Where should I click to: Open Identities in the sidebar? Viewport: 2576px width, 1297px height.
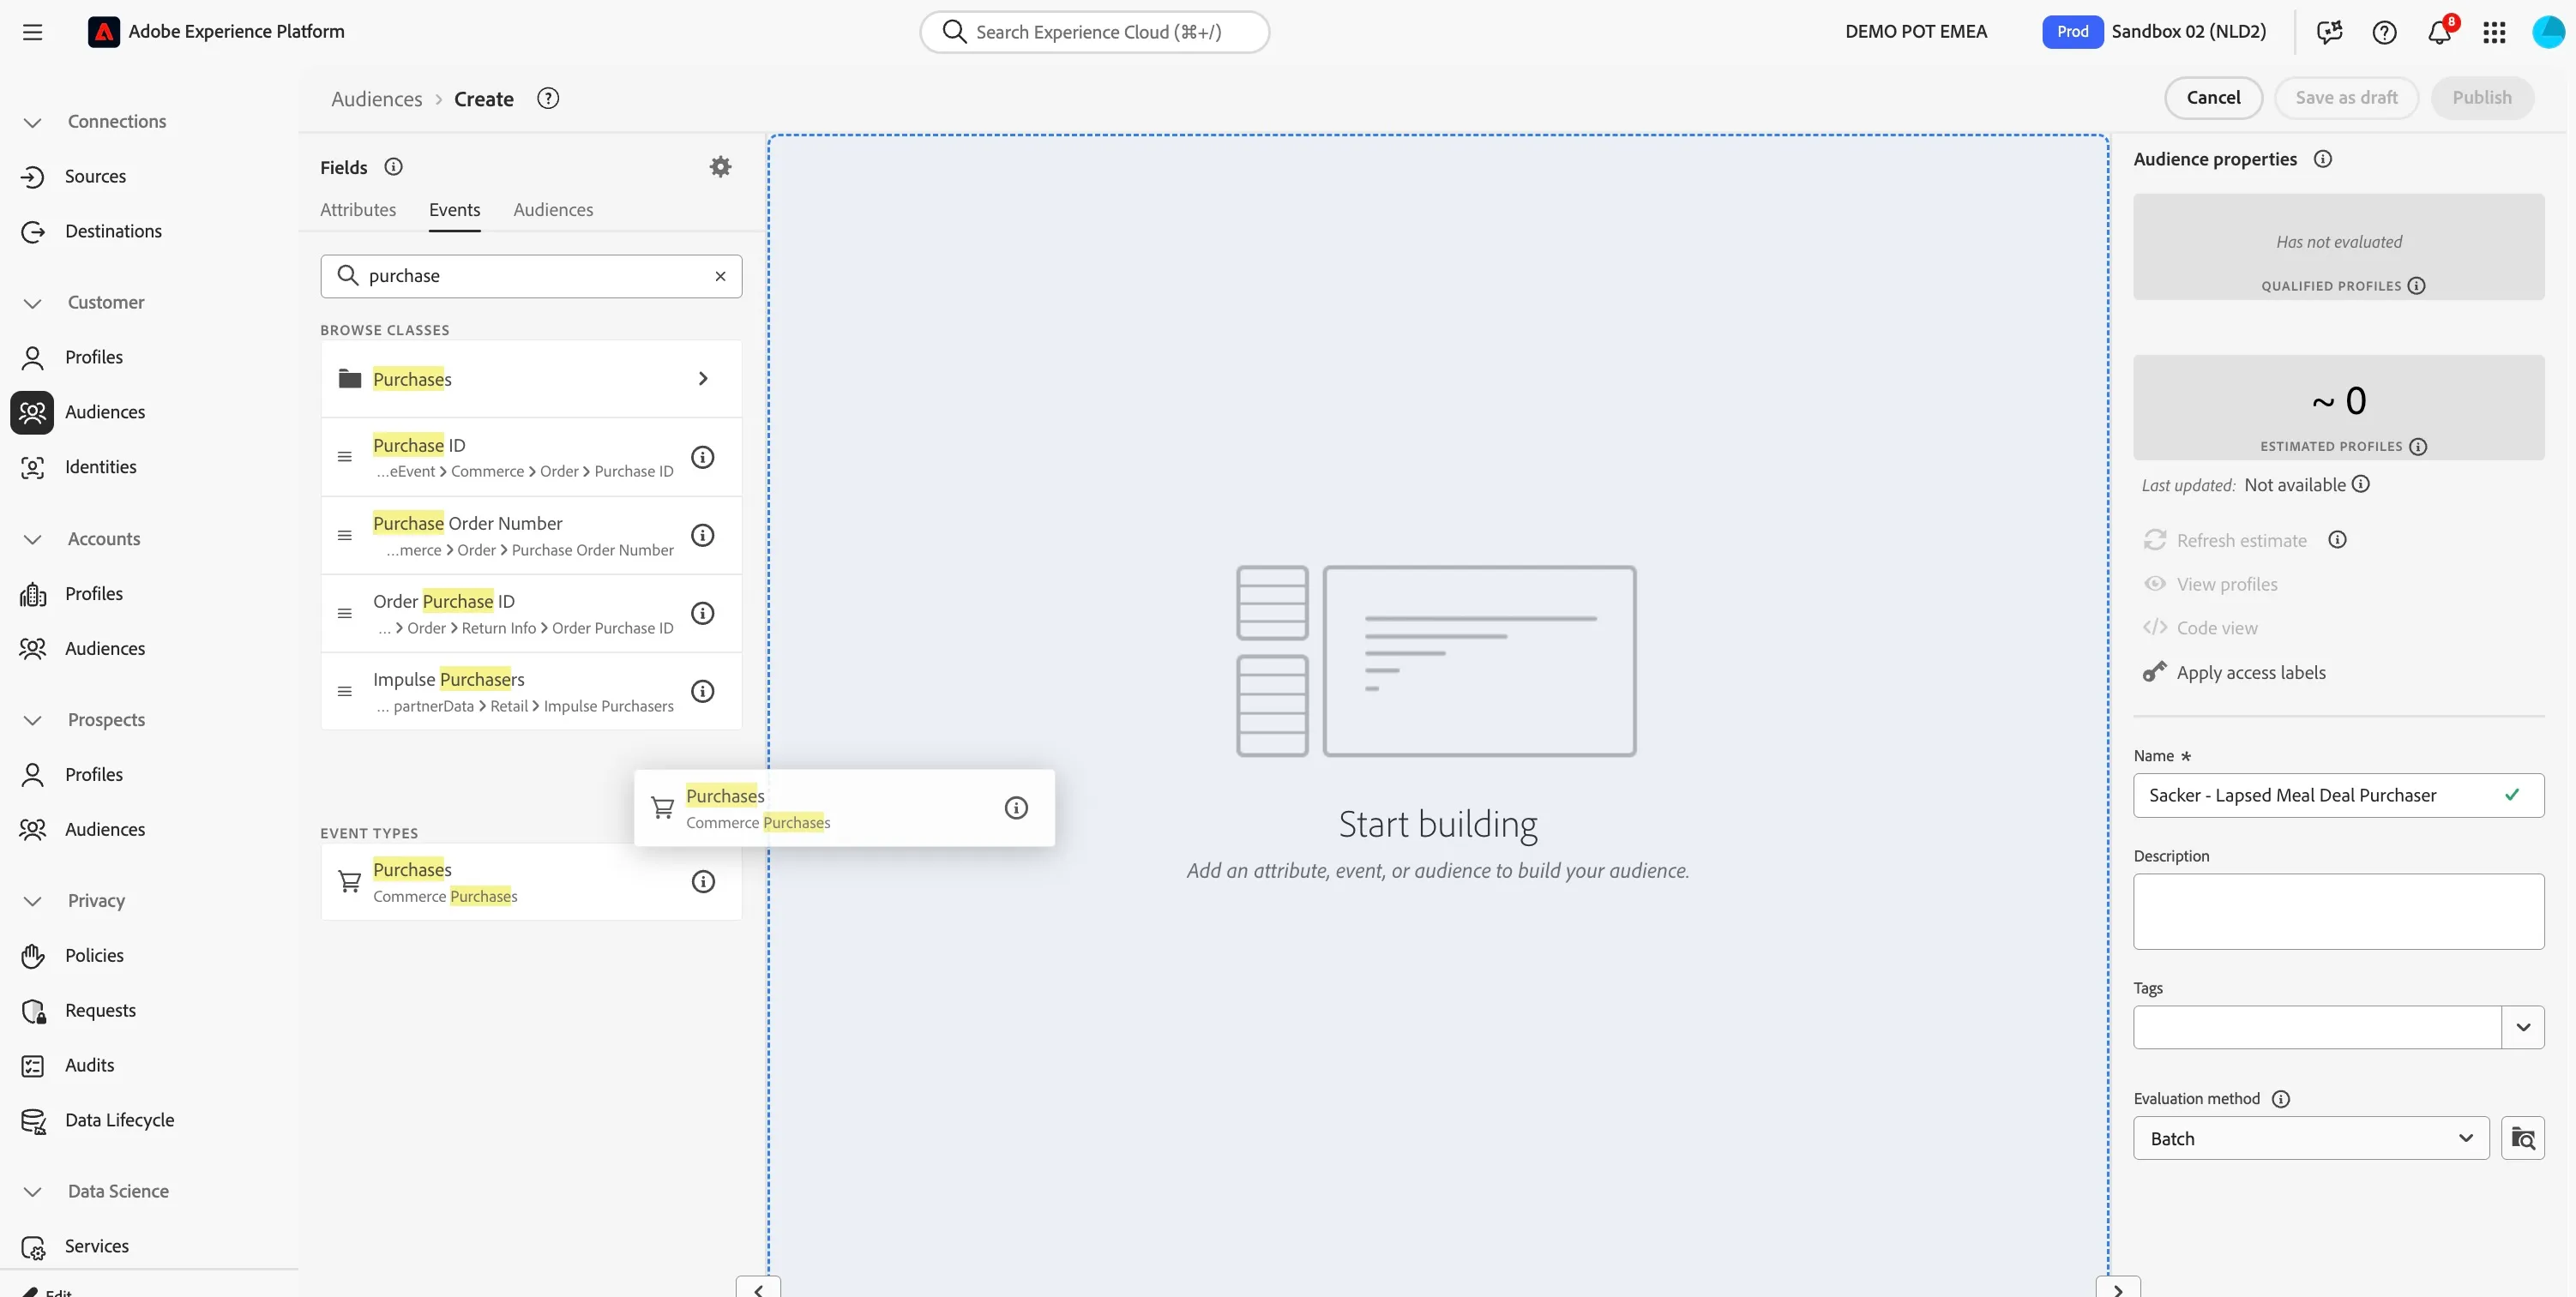[x=100, y=467]
